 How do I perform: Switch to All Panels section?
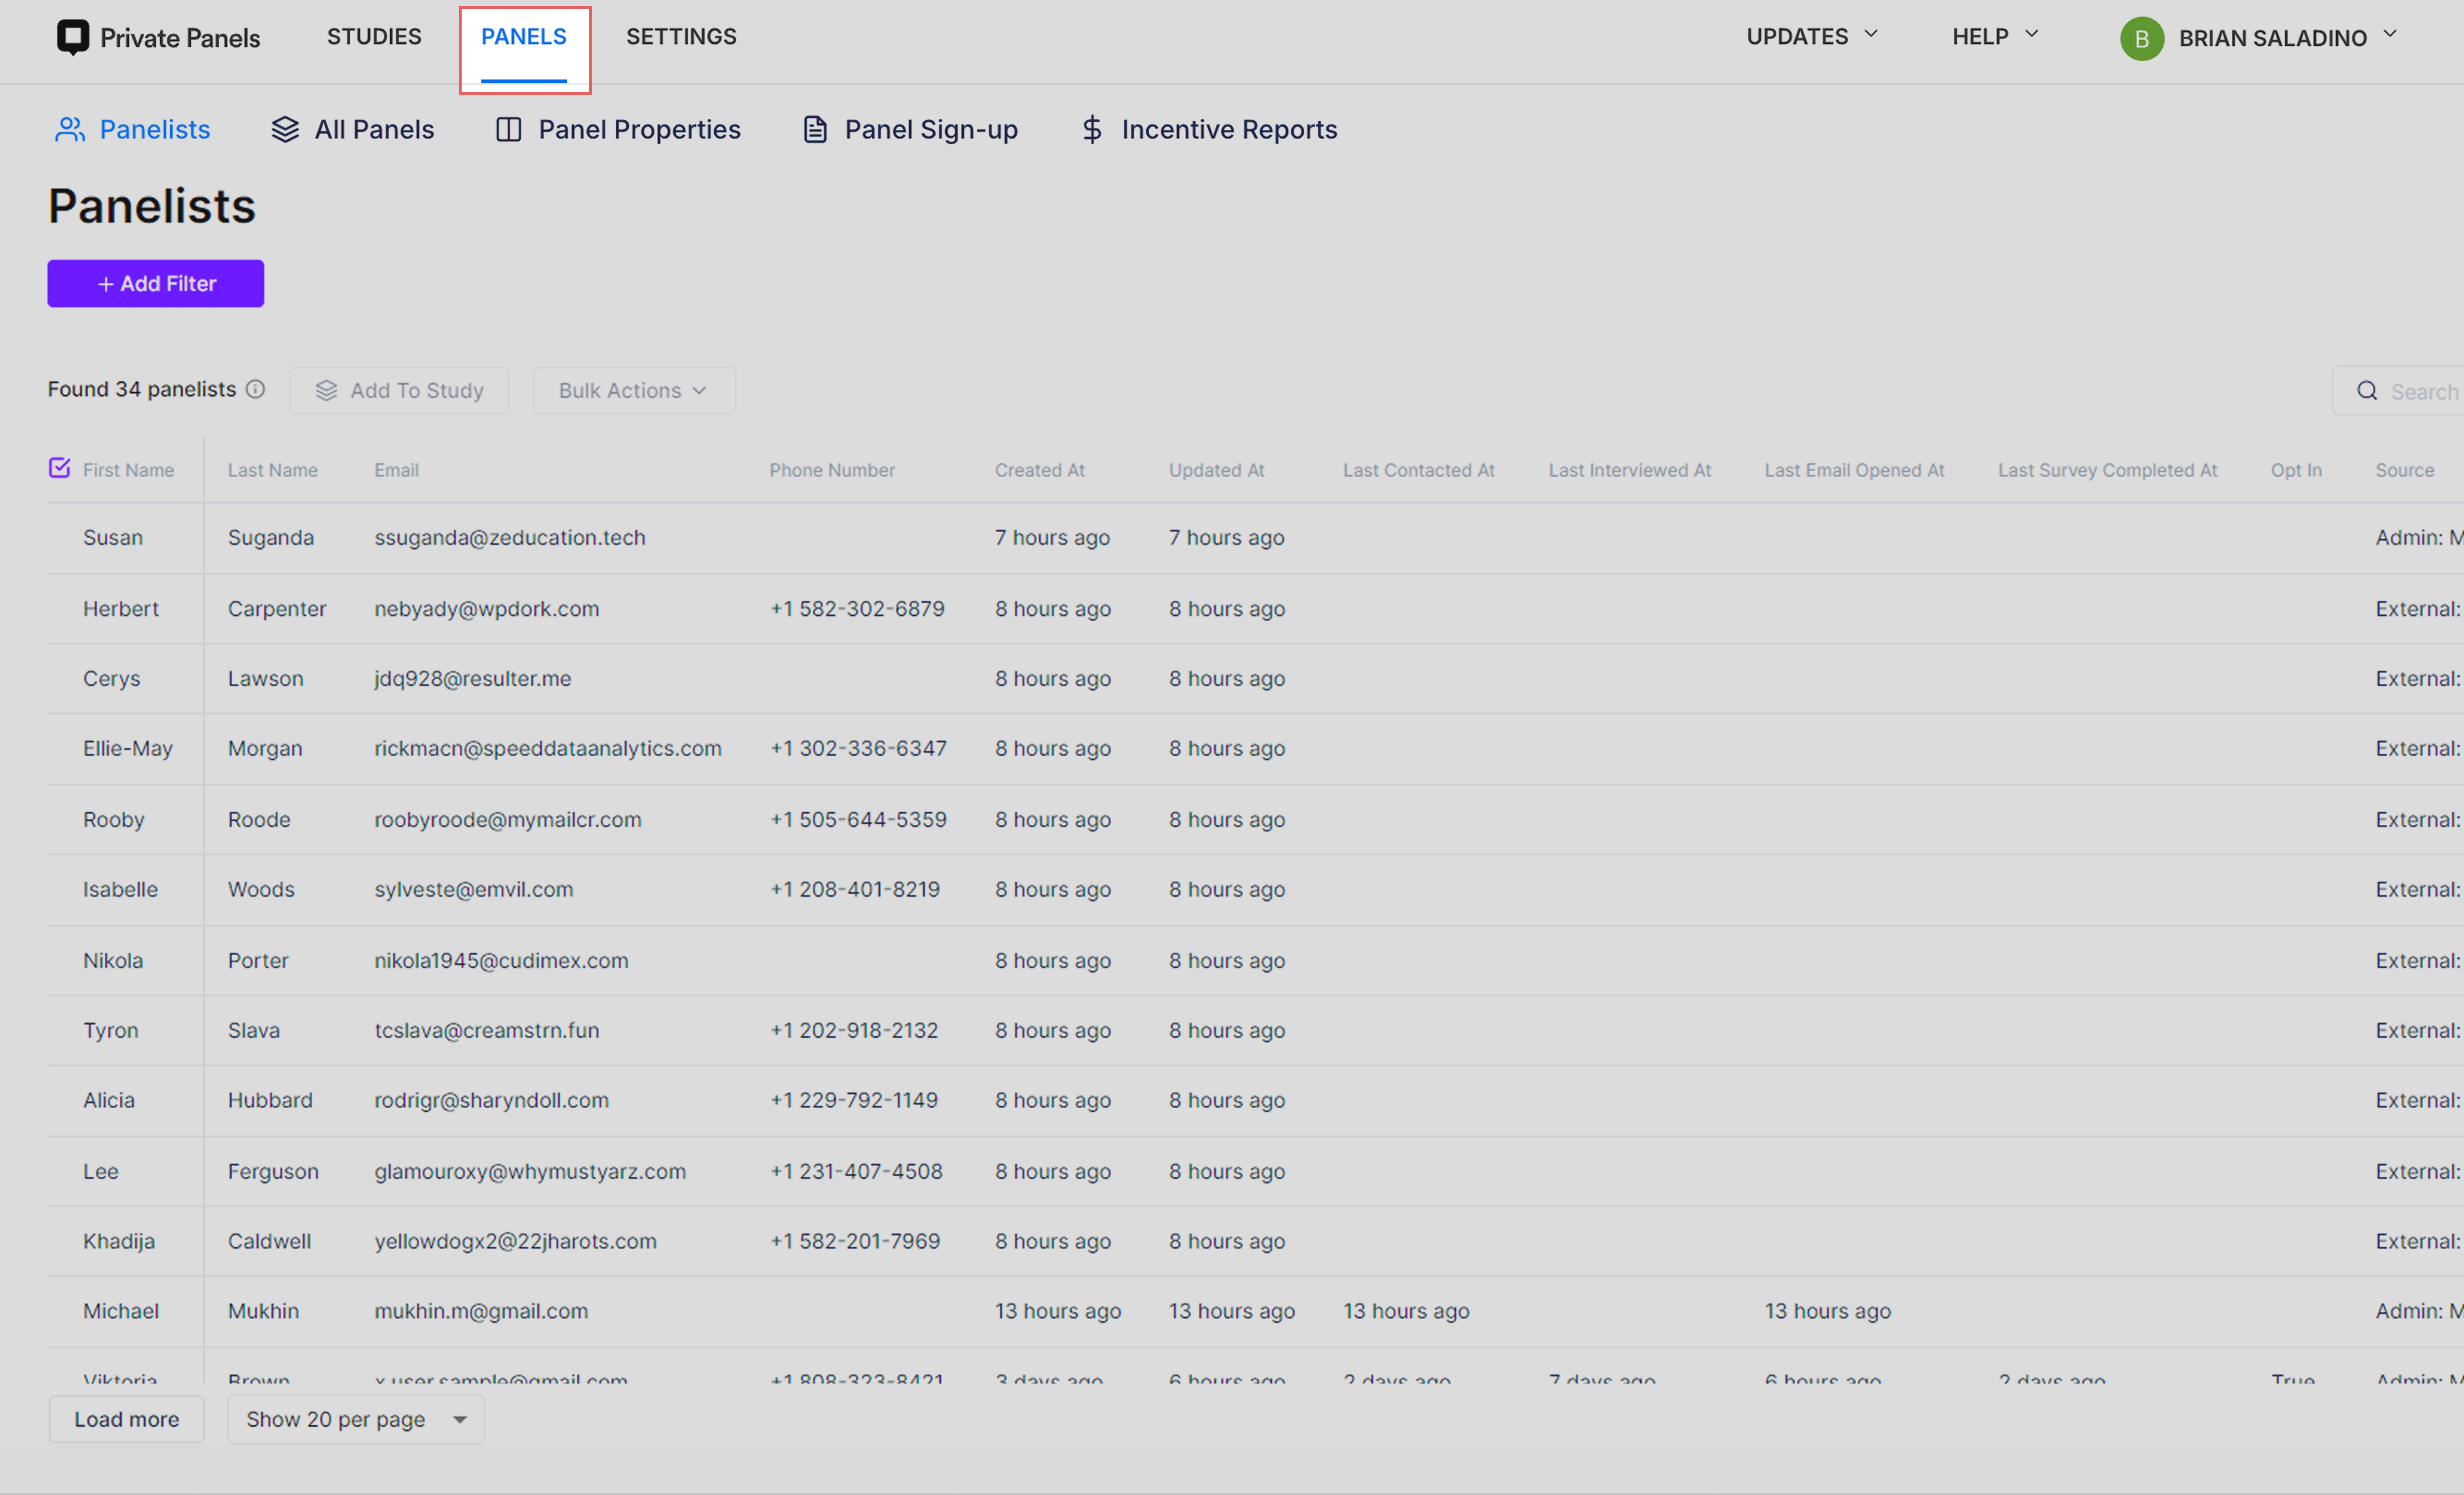pyautogui.click(x=352, y=130)
